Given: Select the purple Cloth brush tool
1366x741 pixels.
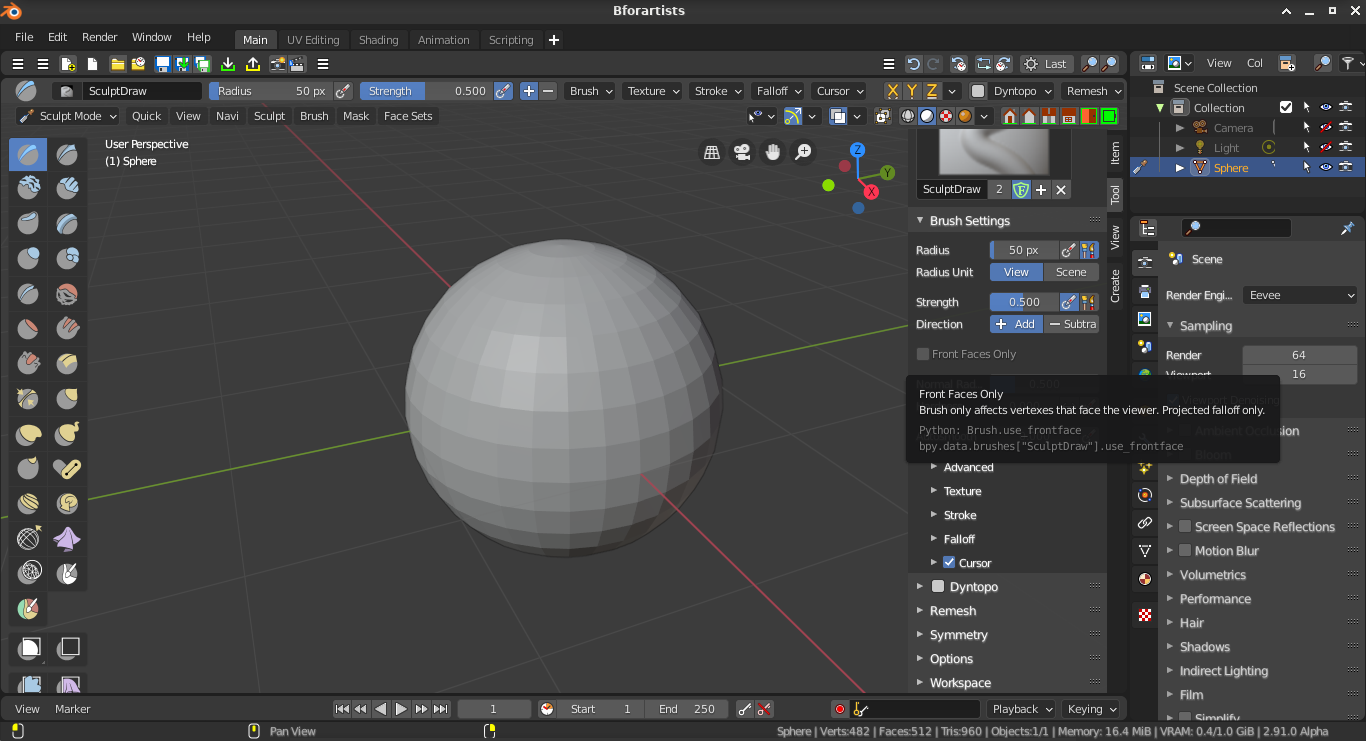Looking at the screenshot, I should (67, 539).
